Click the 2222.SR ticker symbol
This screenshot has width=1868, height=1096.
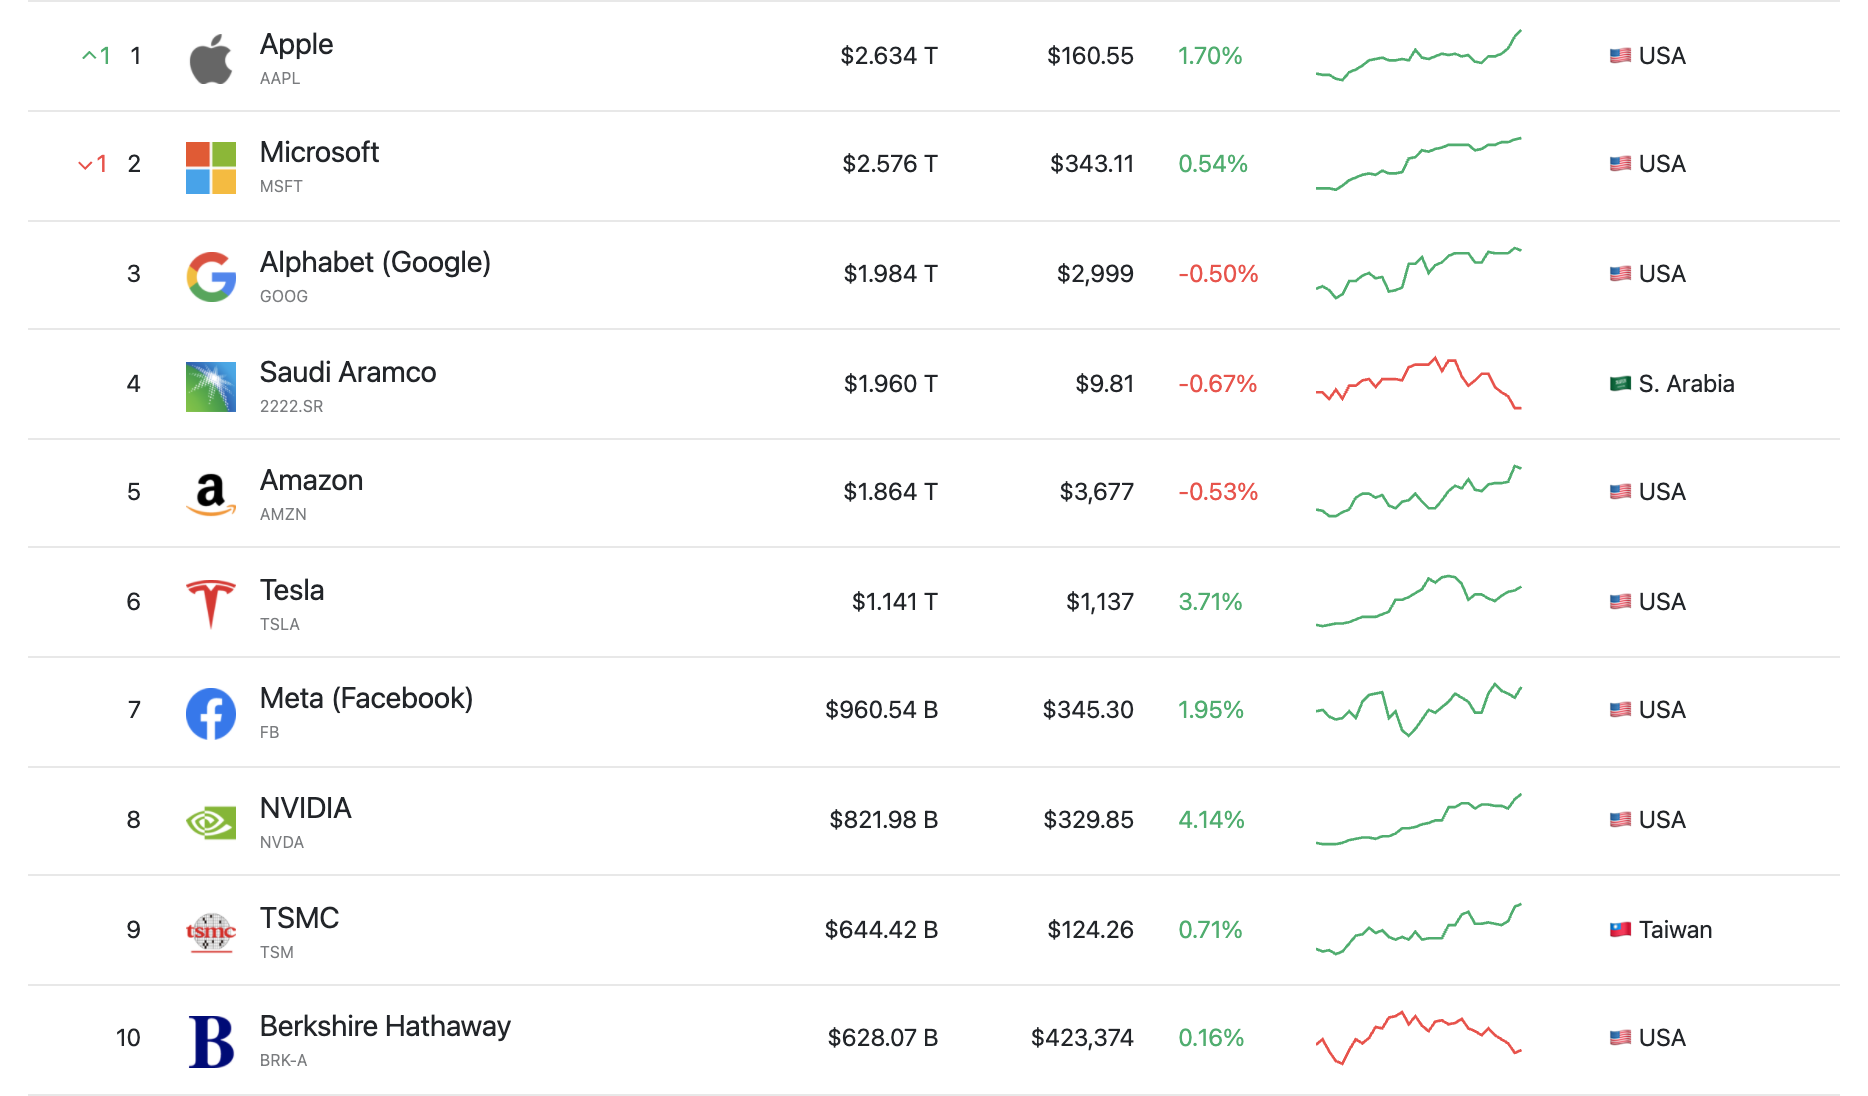click(291, 406)
